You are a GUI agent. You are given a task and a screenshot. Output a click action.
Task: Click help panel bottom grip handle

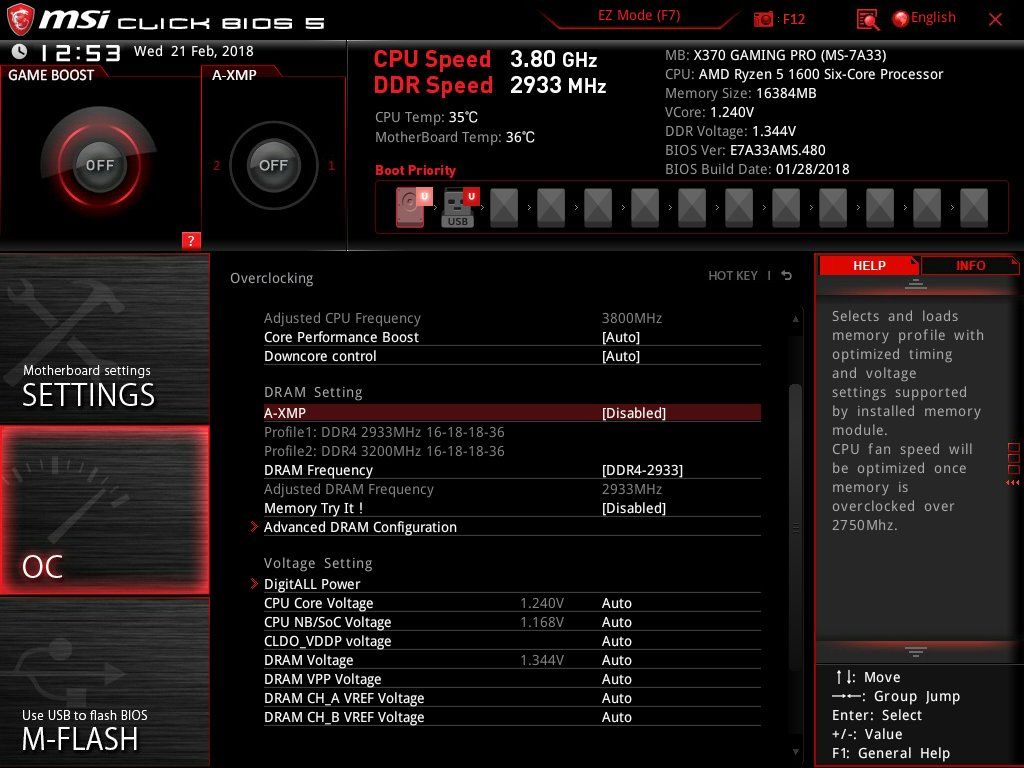tap(916, 651)
